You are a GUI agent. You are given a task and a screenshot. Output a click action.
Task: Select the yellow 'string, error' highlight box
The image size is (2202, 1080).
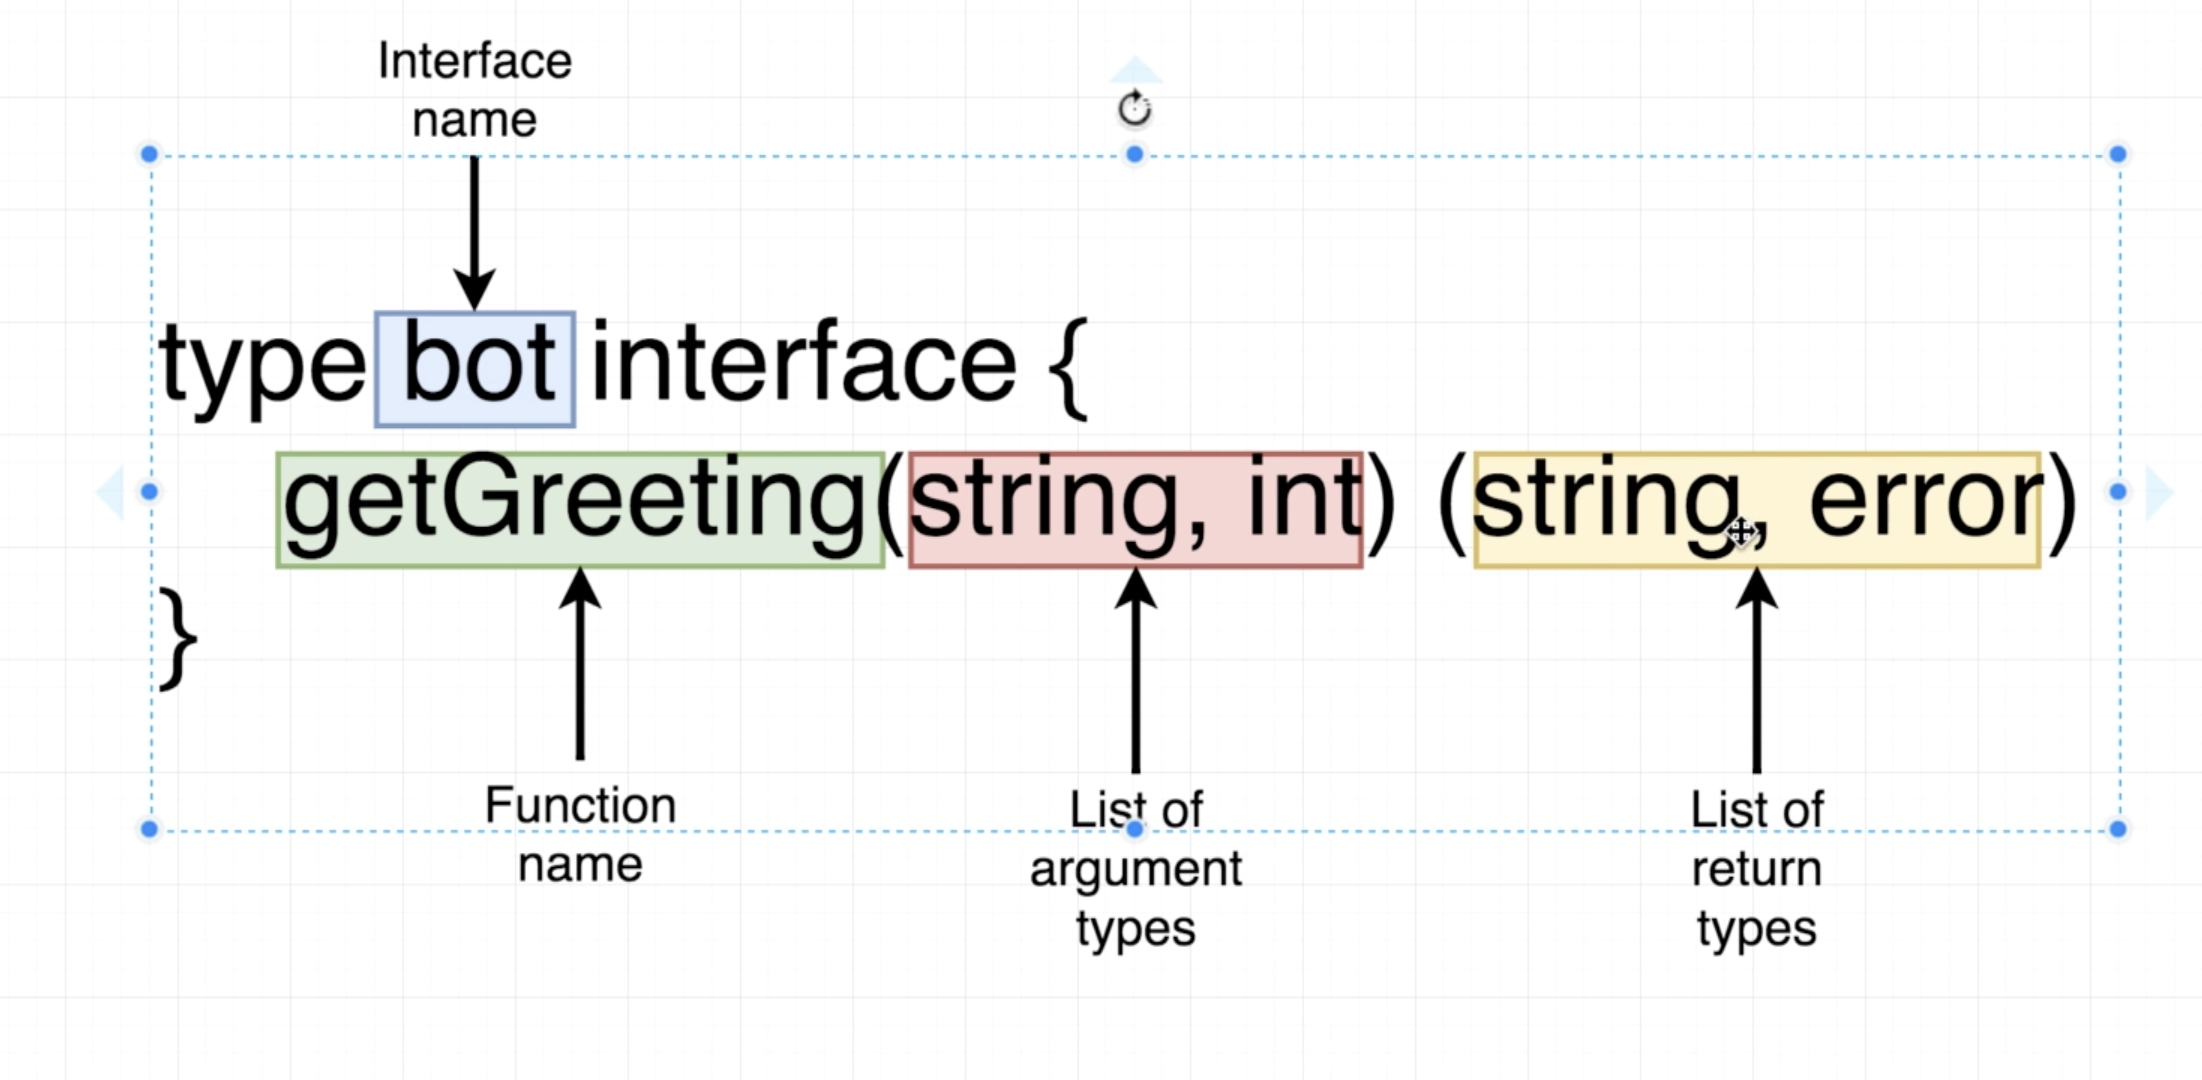pos(1757,510)
